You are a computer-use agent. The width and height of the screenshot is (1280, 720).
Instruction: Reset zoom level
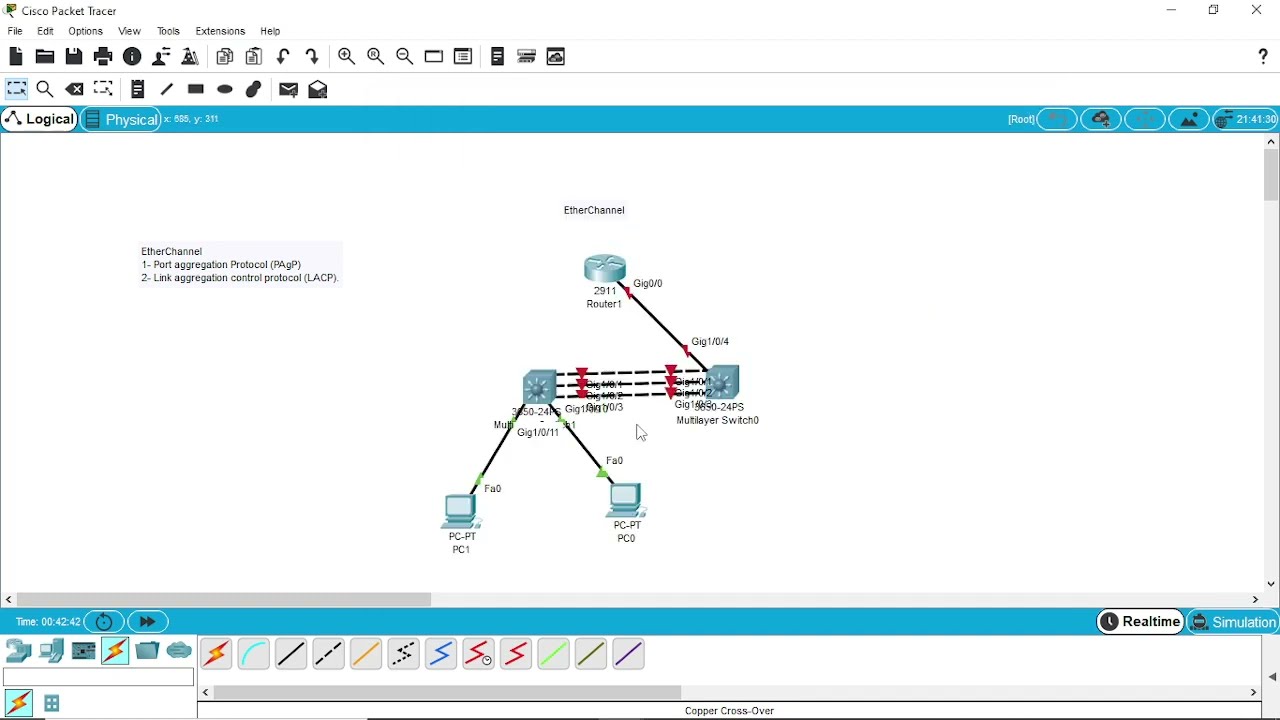[x=376, y=57]
